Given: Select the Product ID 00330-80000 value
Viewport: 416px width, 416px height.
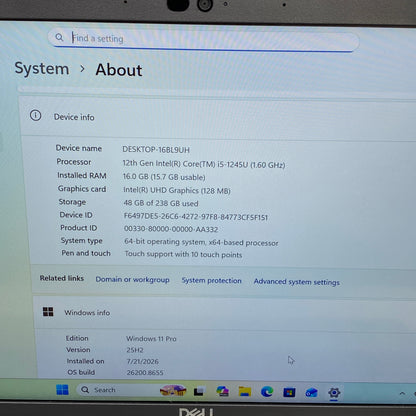Looking at the screenshot, I should coord(171,229).
